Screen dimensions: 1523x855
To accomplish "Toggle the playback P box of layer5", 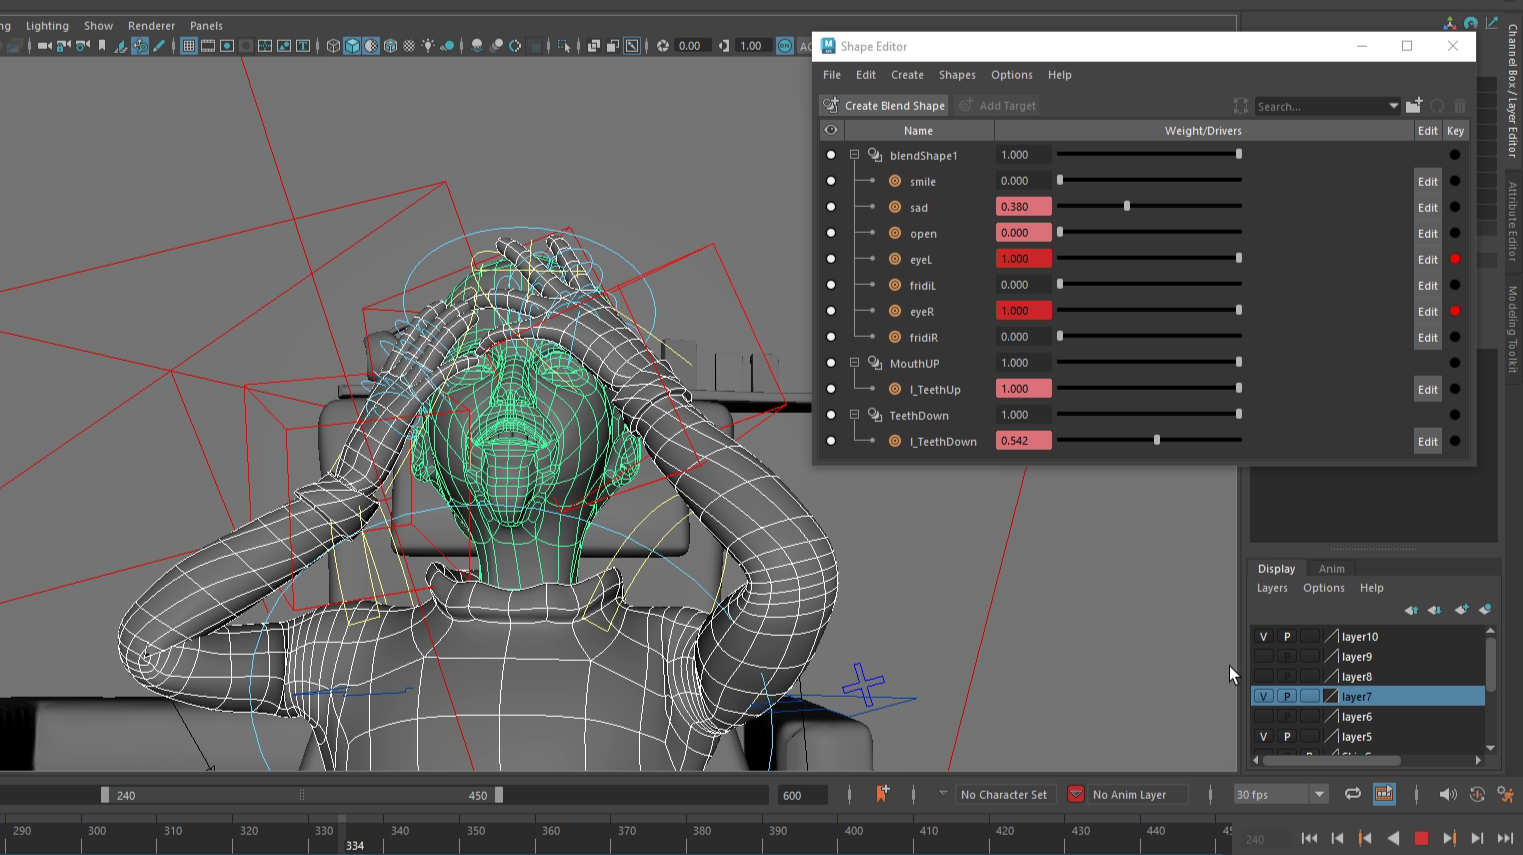I will pyautogui.click(x=1287, y=737).
